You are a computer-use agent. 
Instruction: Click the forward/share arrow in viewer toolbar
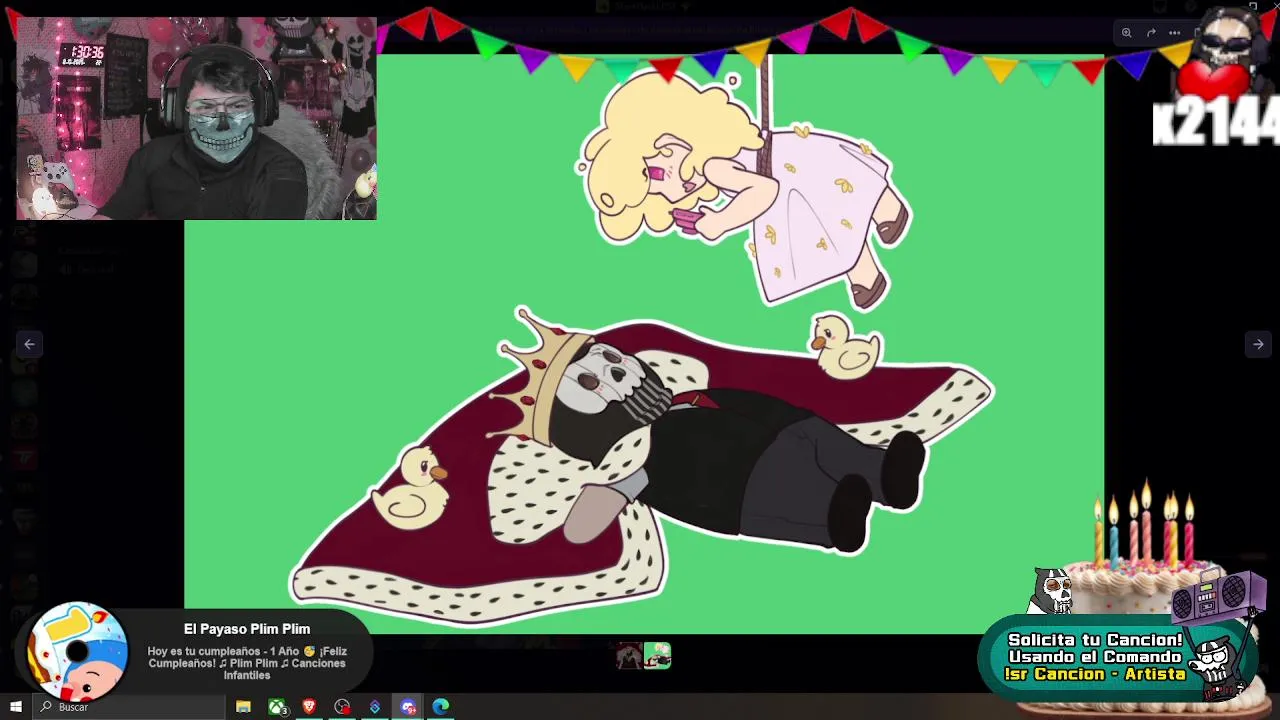pyautogui.click(x=1151, y=33)
